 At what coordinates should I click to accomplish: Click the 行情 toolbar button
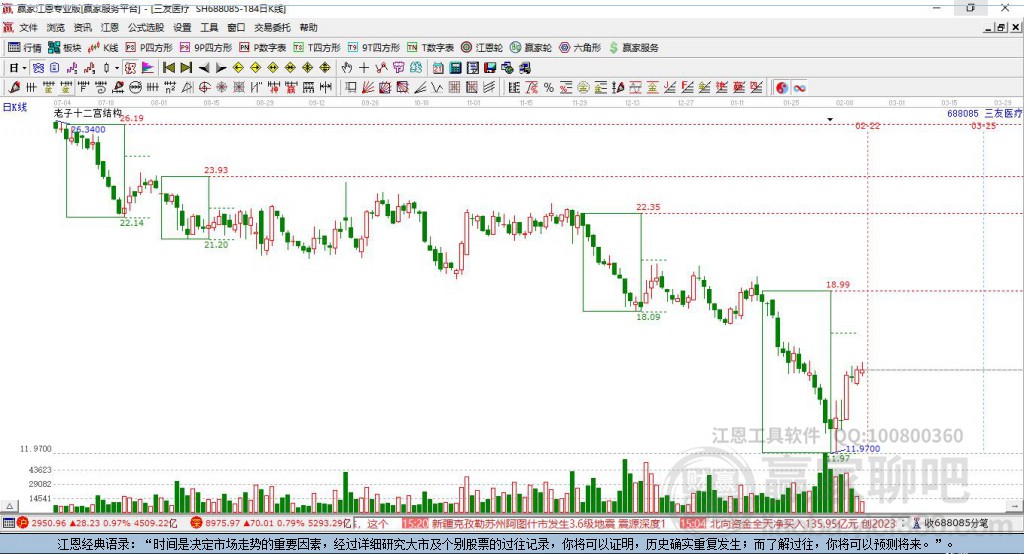pos(25,48)
